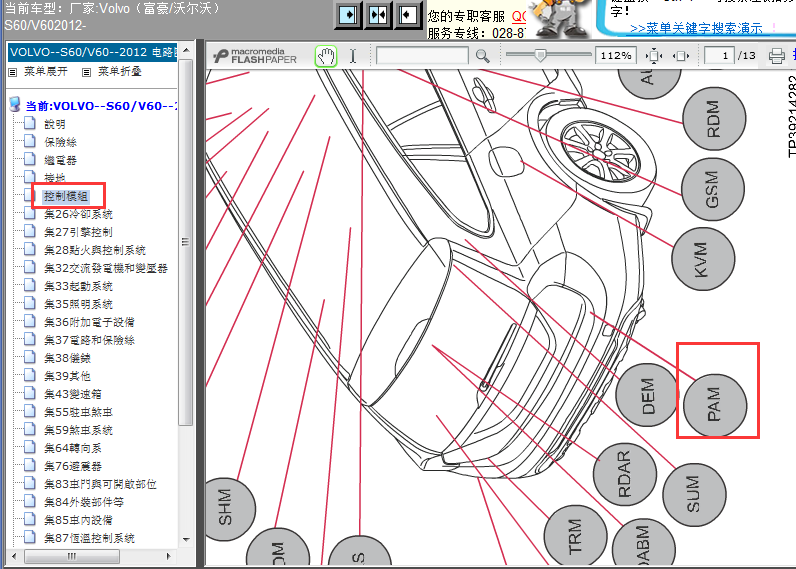This screenshot has width=796, height=569.
Task: Open the 說明 tree item
Action: click(x=55, y=124)
